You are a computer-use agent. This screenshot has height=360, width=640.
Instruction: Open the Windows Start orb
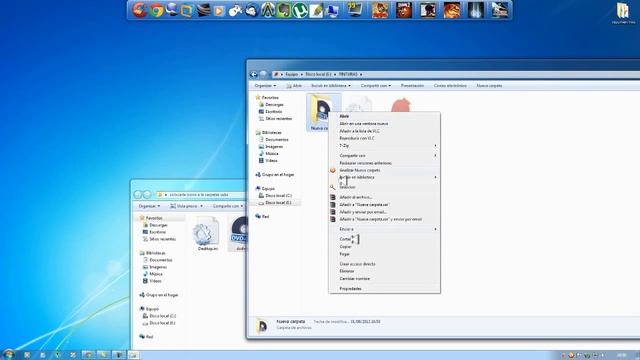(x=8, y=354)
